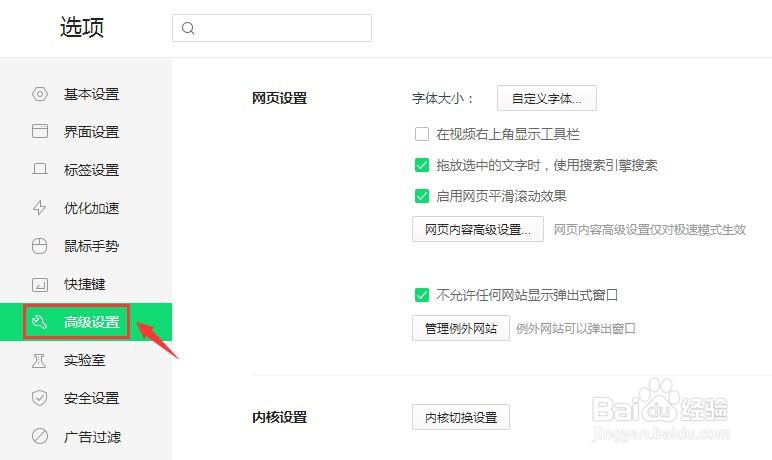Click the 快捷键 keyboard icon
The height and width of the screenshot is (460, 772).
tap(40, 284)
